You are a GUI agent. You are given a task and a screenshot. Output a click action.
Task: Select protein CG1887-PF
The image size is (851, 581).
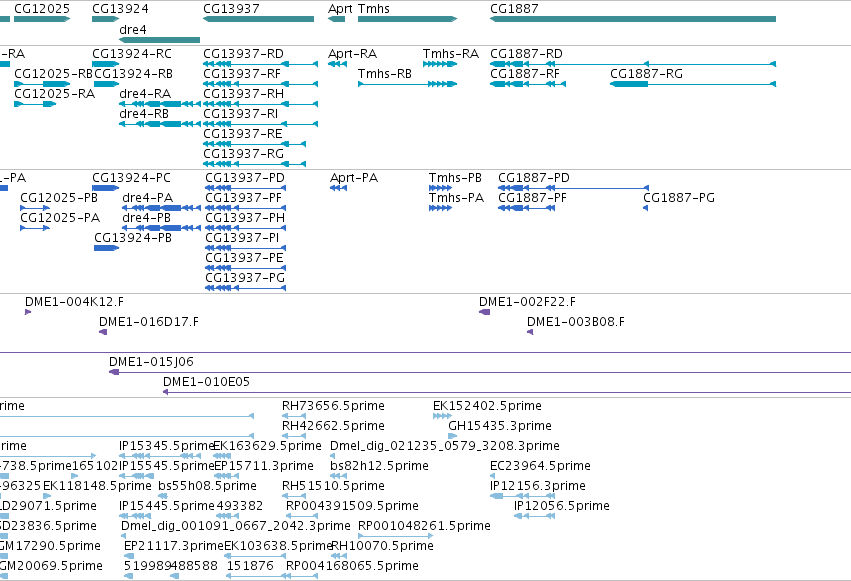(x=526, y=208)
